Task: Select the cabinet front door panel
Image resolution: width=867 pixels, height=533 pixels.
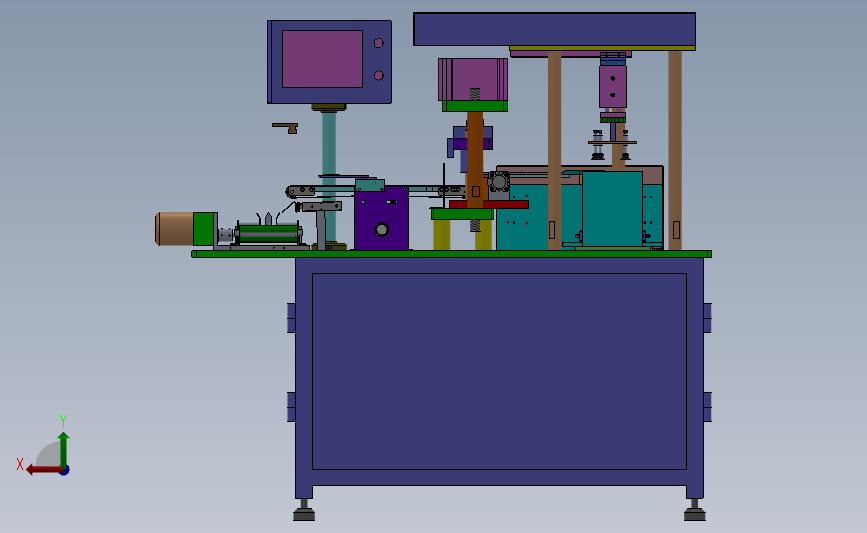Action: (x=499, y=372)
